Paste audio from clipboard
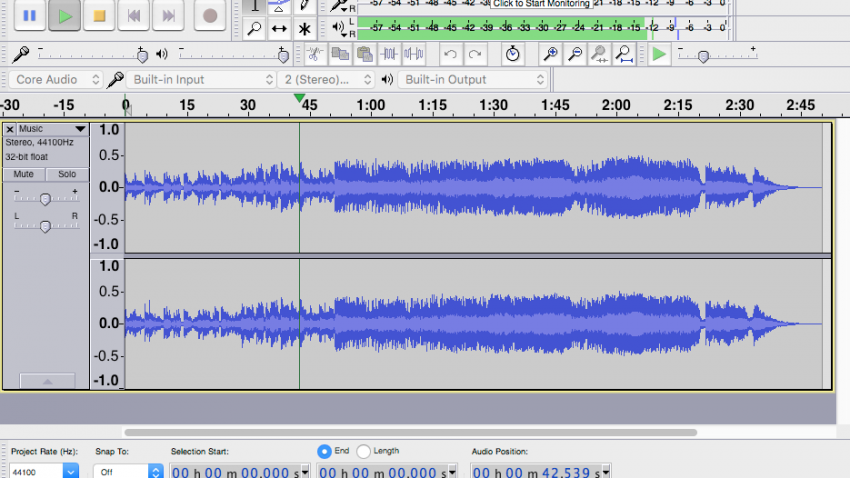 [365, 54]
